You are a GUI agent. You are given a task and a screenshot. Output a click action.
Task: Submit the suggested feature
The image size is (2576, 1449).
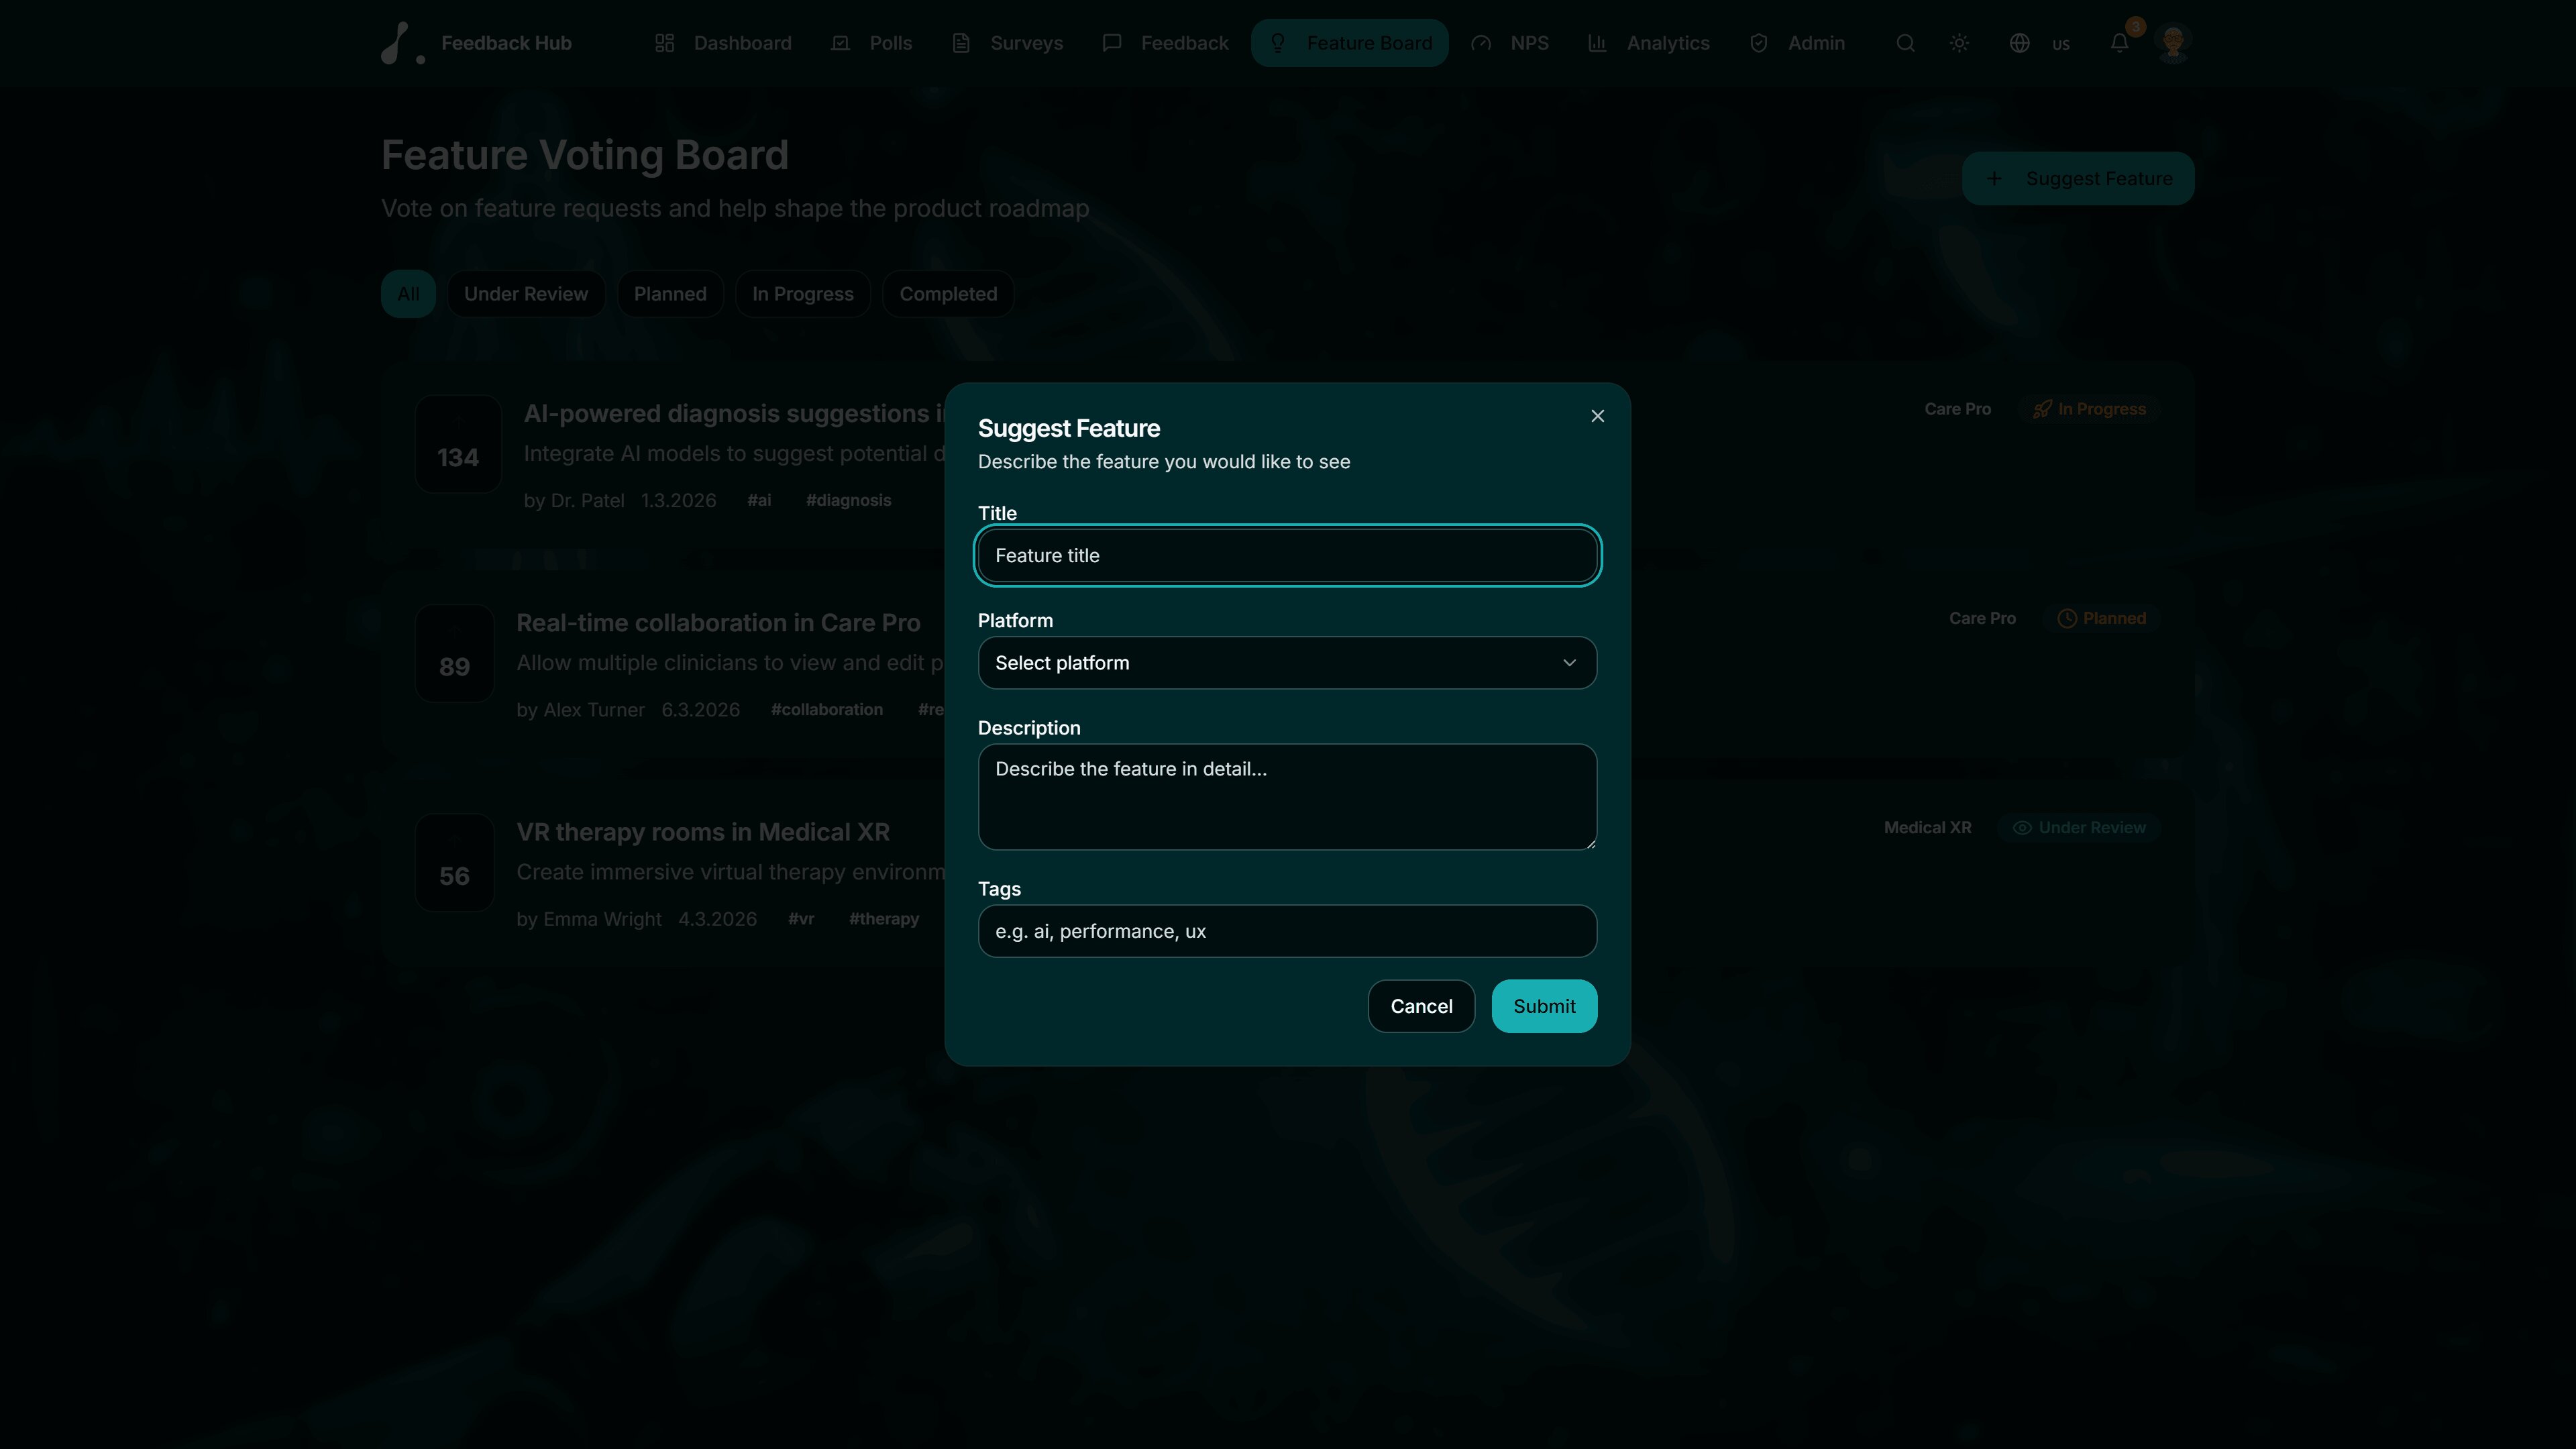1544,1006
